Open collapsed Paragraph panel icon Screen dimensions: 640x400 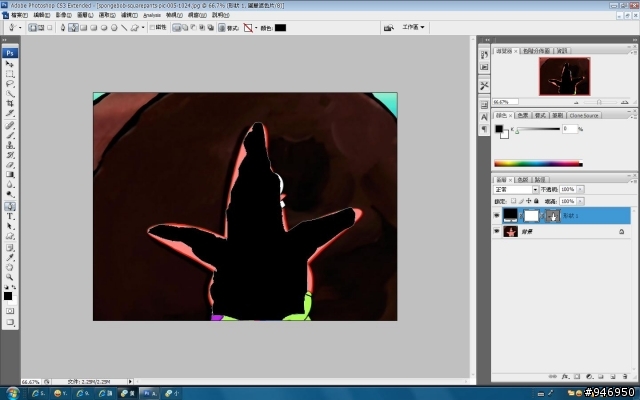484,129
